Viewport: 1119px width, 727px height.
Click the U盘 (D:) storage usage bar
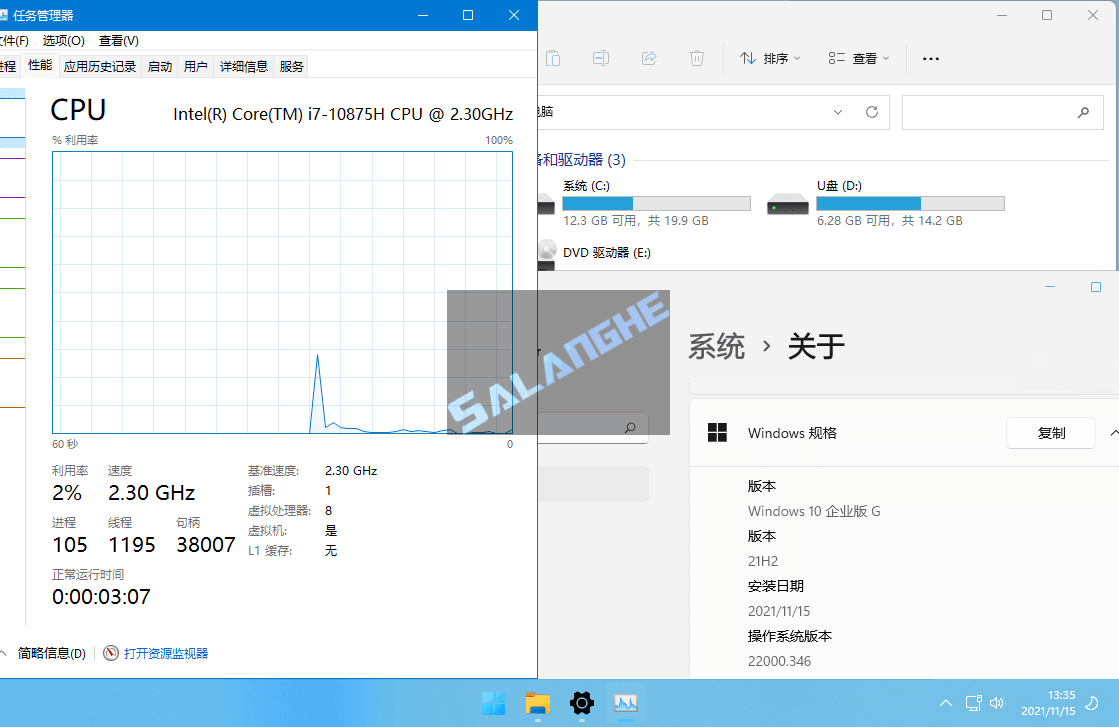tap(911, 203)
